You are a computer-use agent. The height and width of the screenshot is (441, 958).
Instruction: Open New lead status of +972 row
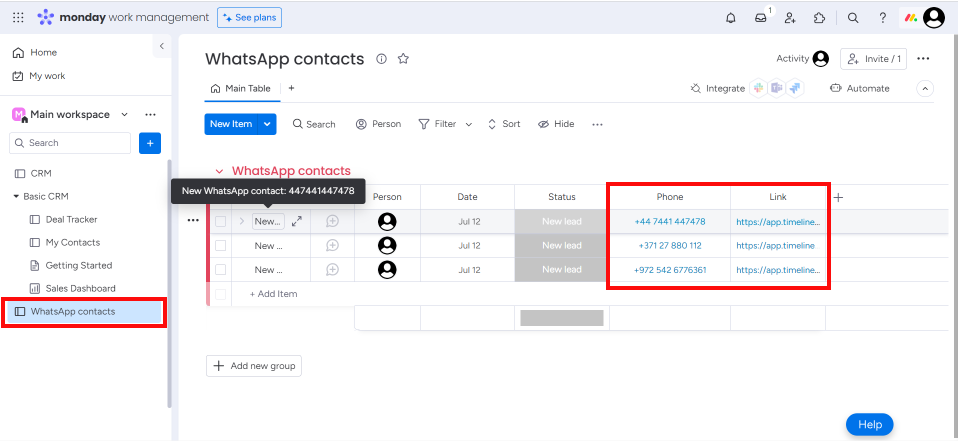coord(561,269)
